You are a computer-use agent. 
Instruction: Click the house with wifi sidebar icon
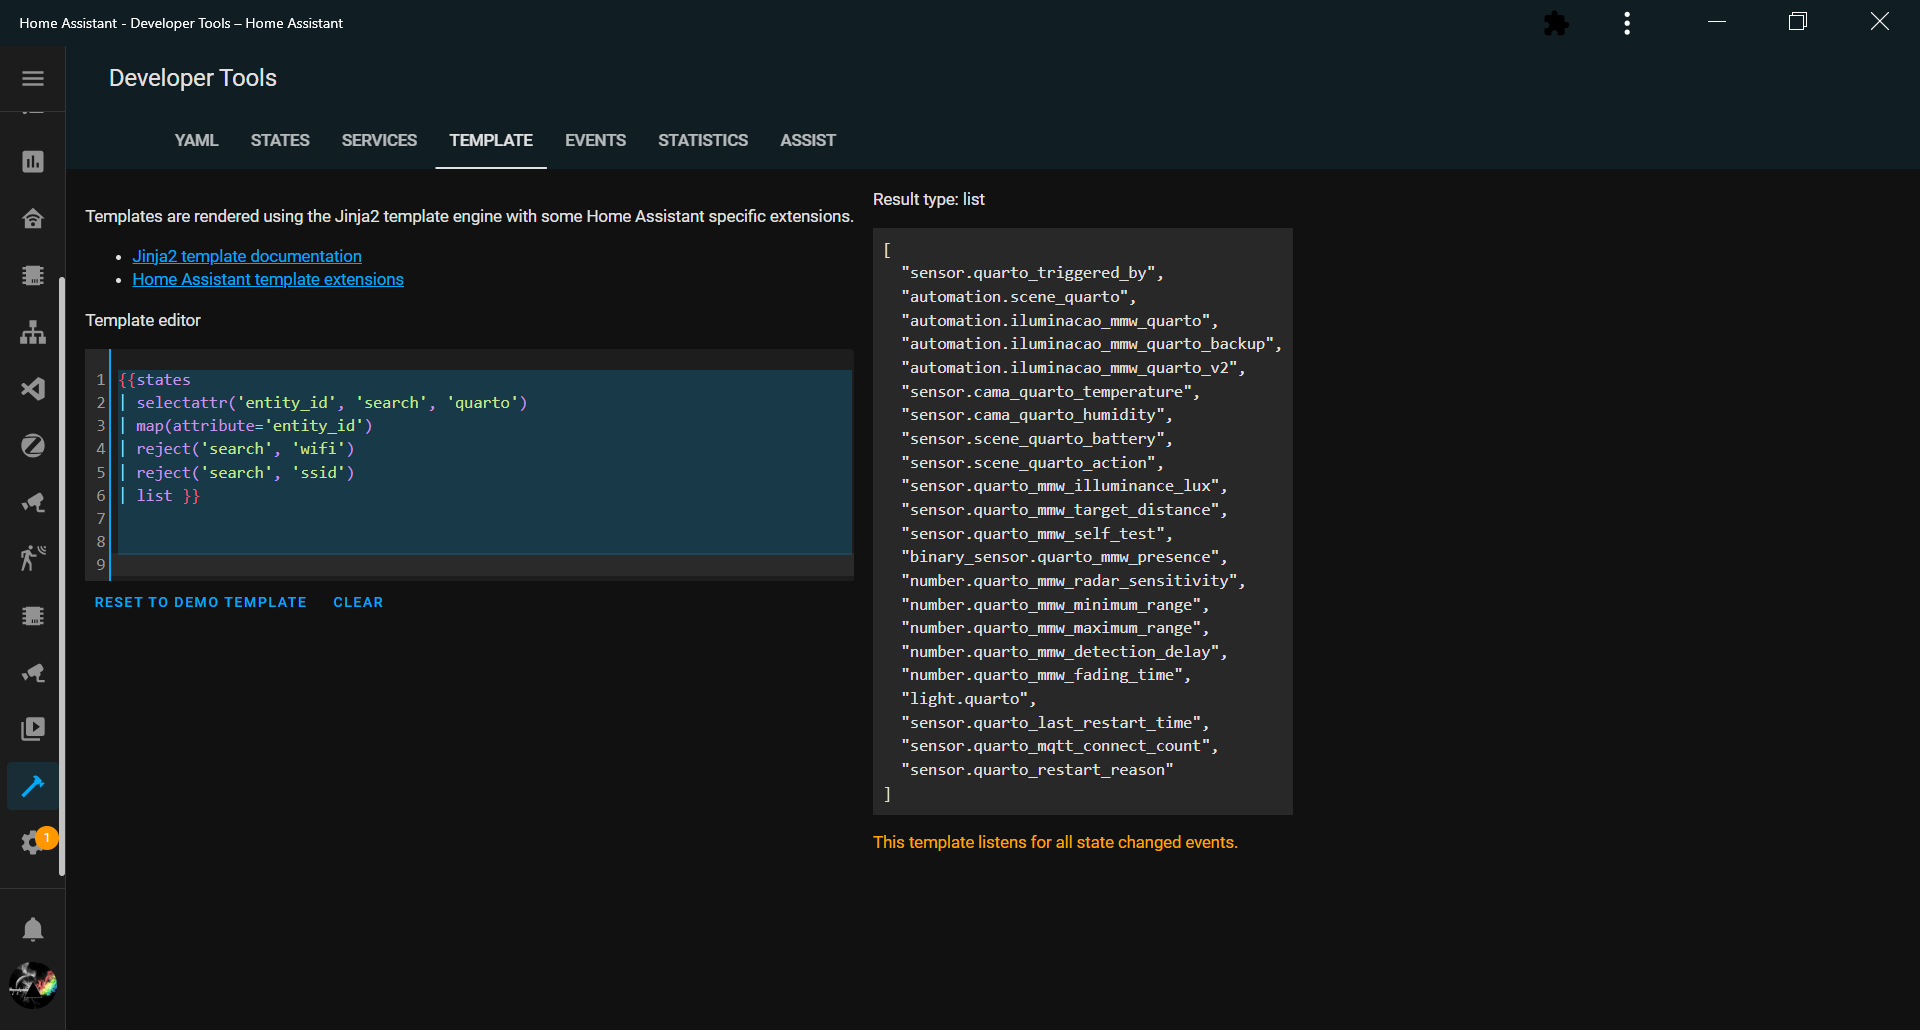(33, 219)
